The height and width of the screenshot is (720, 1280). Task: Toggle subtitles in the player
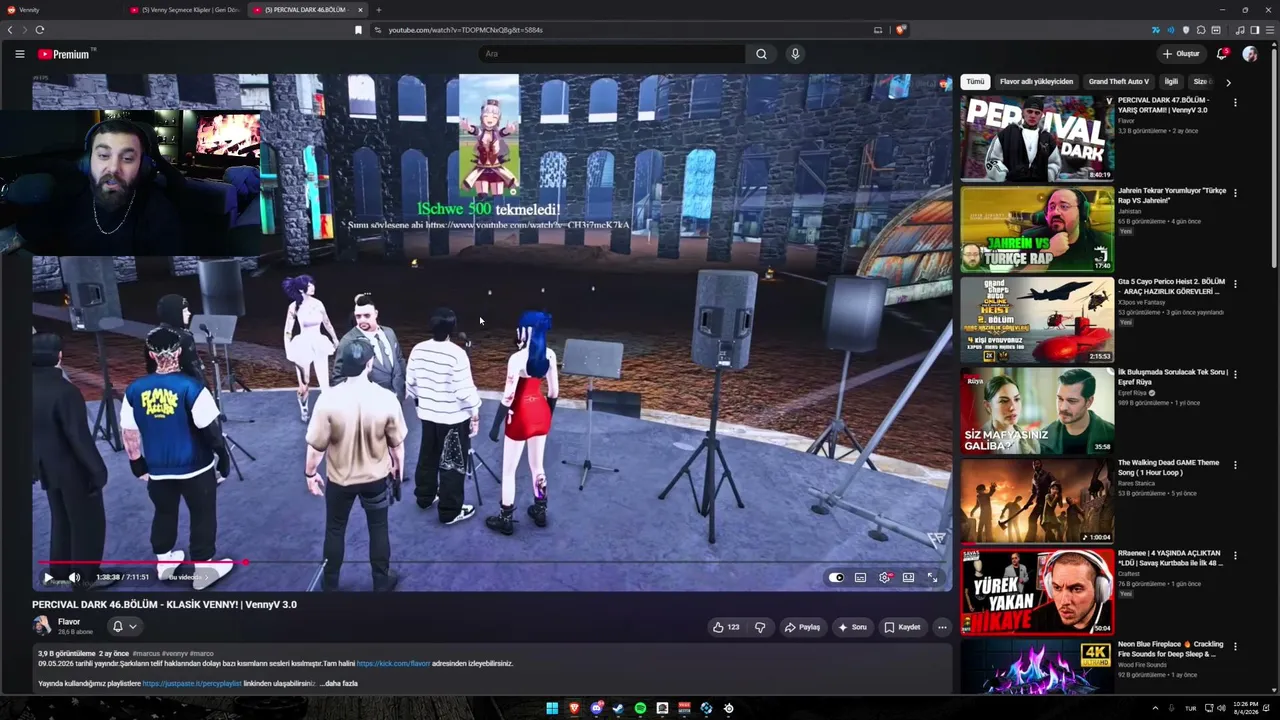click(x=860, y=577)
